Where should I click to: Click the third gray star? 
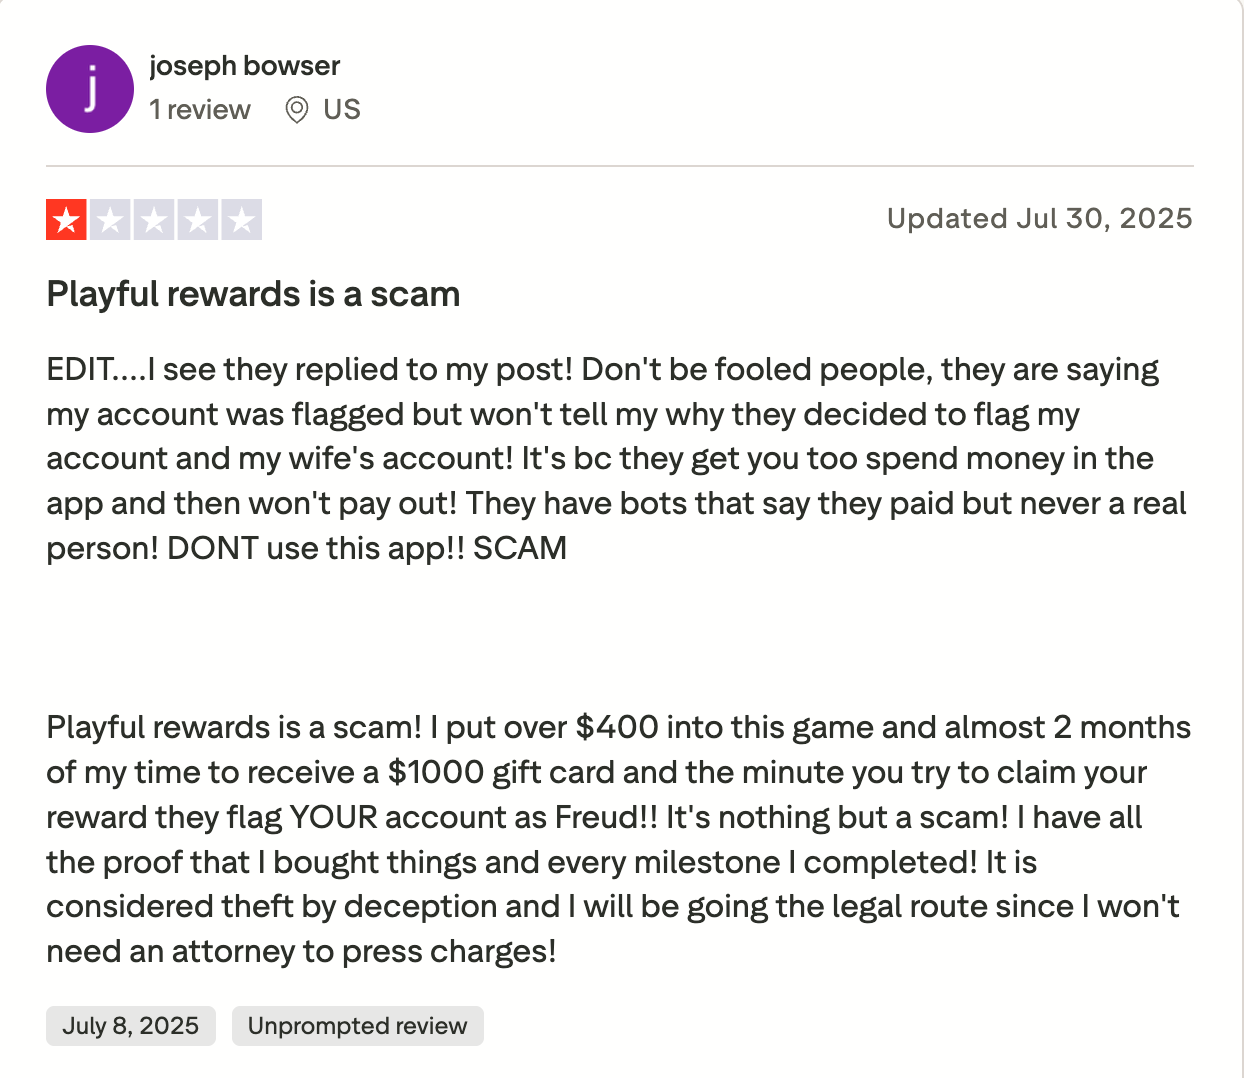pos(154,220)
